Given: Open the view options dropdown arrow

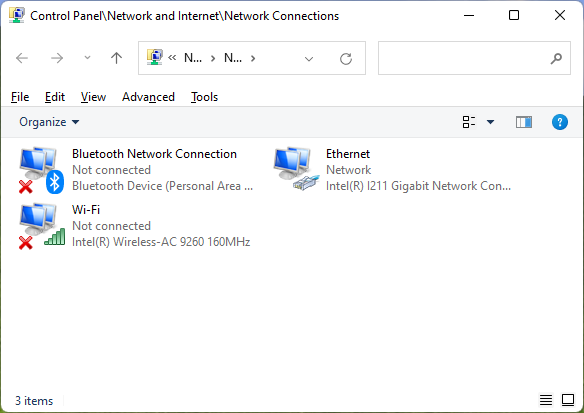Looking at the screenshot, I should click(491, 122).
